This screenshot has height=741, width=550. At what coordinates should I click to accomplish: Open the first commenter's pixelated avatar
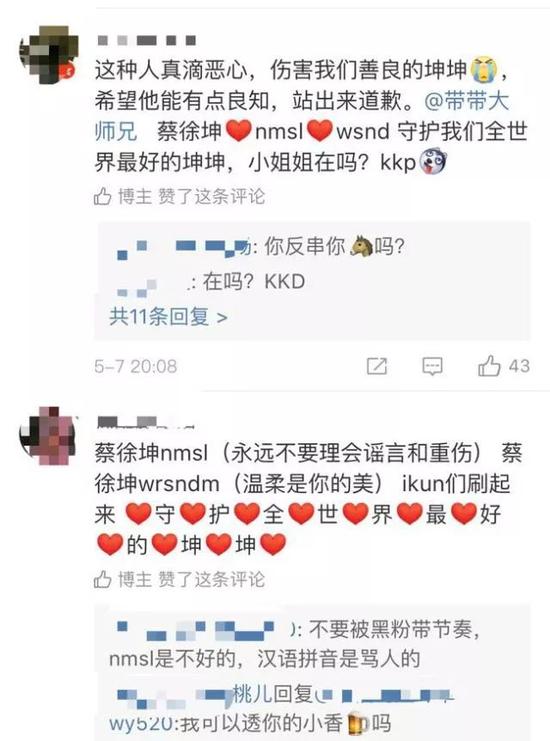[x=49, y=55]
